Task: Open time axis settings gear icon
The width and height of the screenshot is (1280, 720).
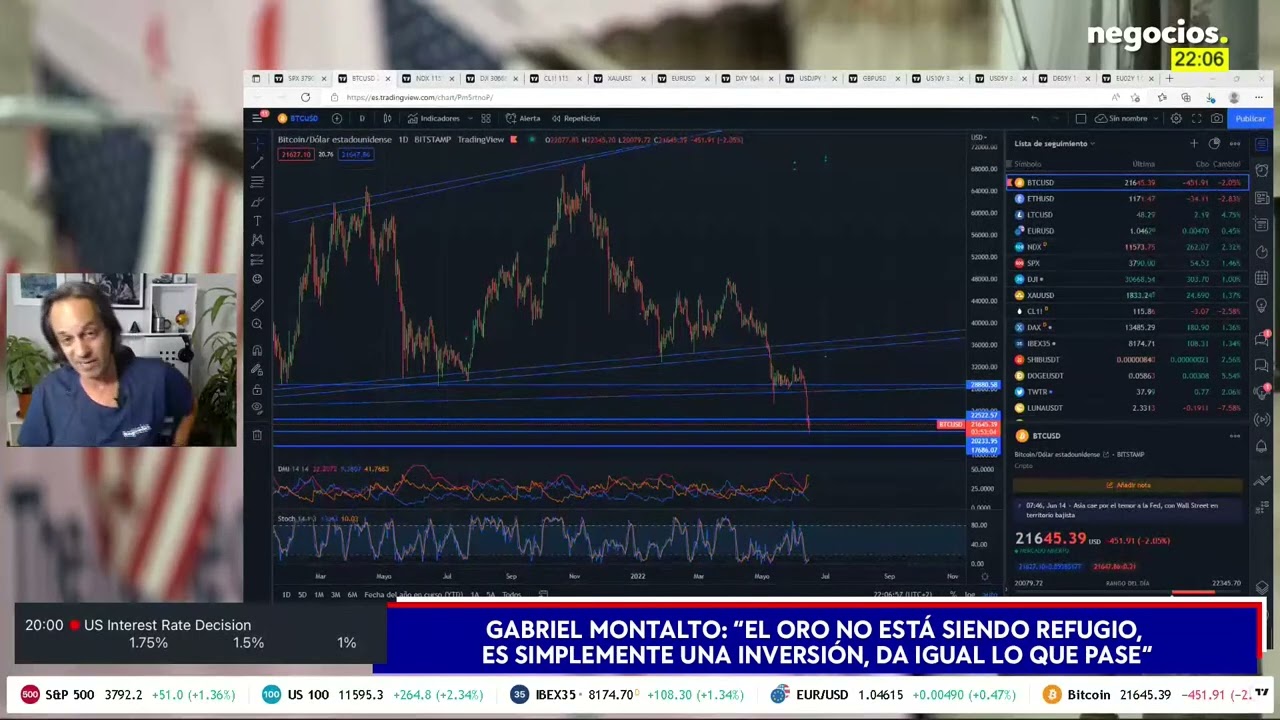Action: point(984,576)
